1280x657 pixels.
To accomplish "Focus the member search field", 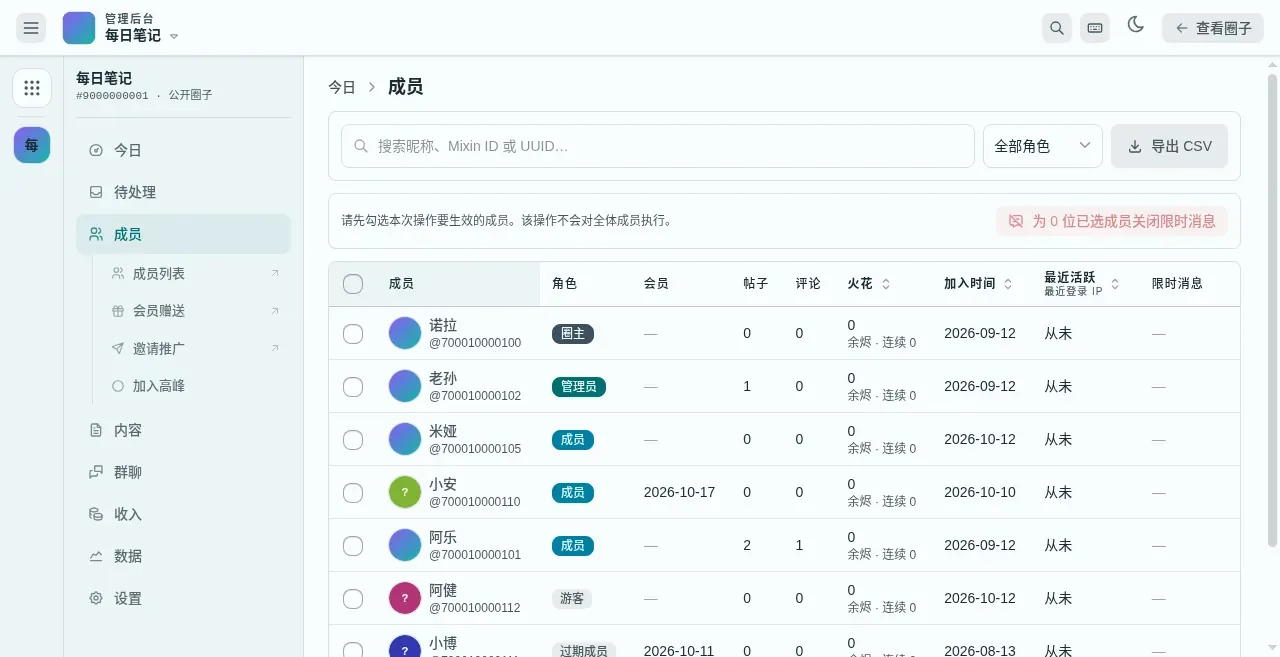I will point(658,146).
